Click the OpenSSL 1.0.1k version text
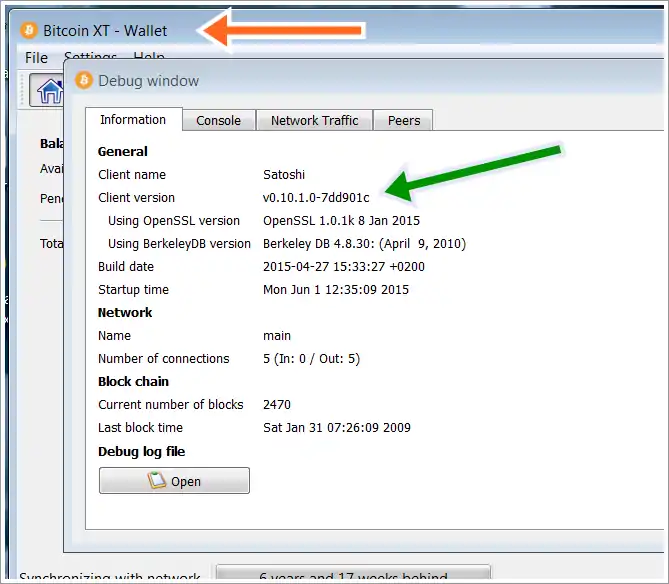This screenshot has height=584, width=669. 341,221
